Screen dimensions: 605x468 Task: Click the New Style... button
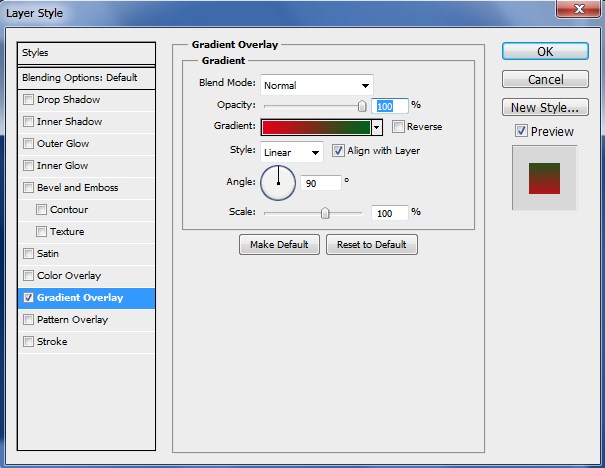click(545, 107)
